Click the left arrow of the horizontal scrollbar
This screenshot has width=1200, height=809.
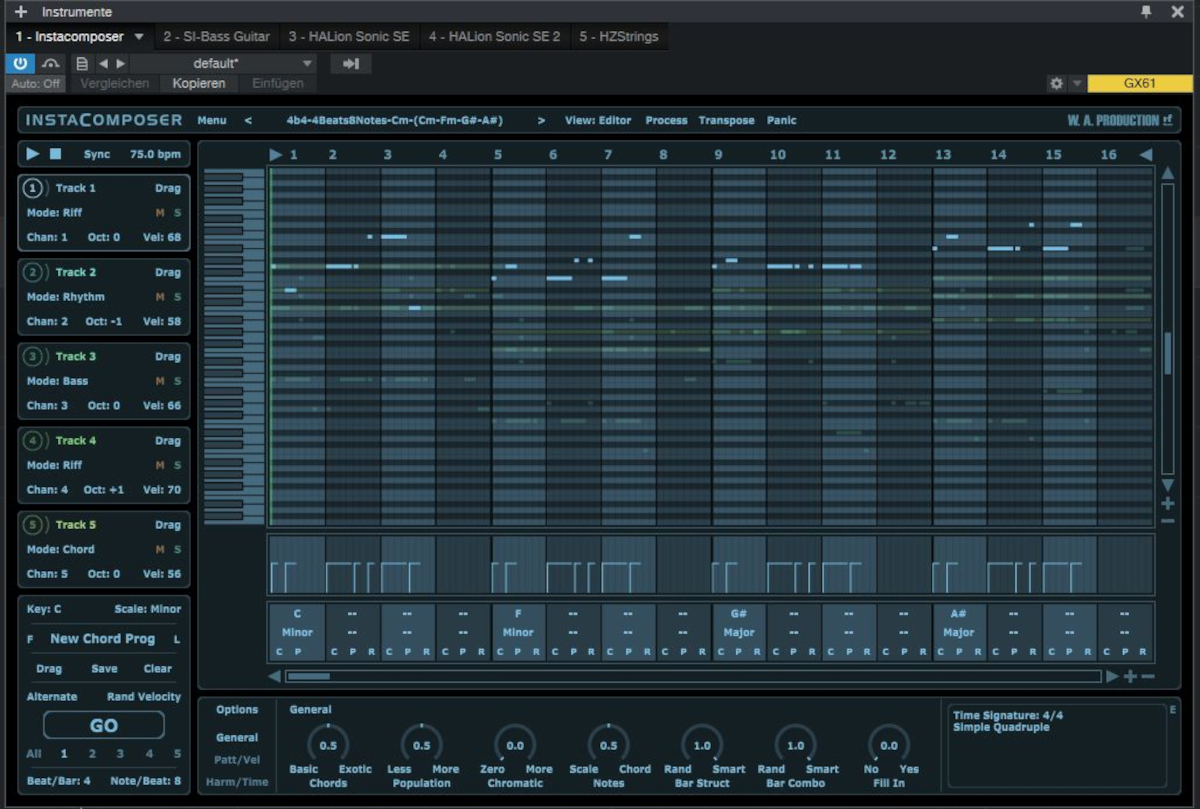274,676
